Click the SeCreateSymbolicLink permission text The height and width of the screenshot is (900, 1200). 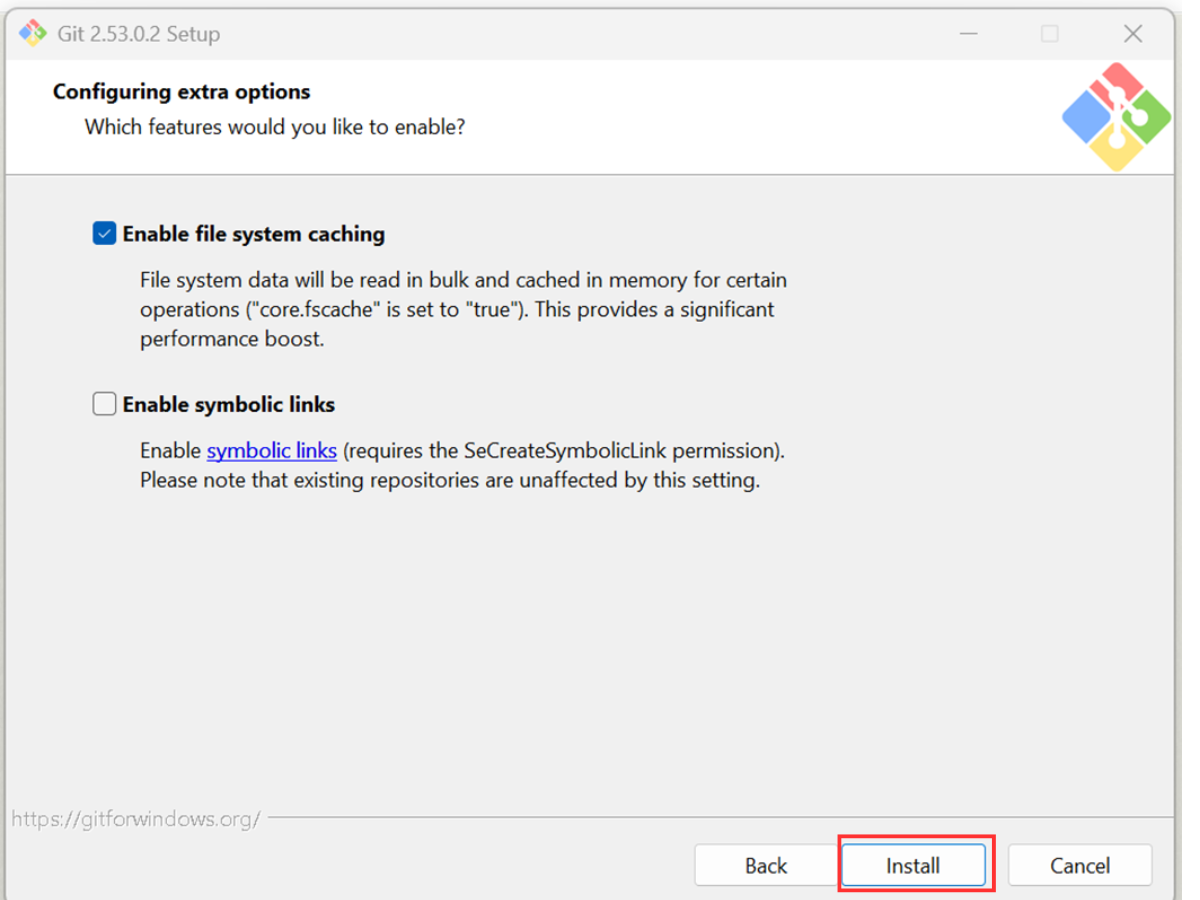[564, 451]
